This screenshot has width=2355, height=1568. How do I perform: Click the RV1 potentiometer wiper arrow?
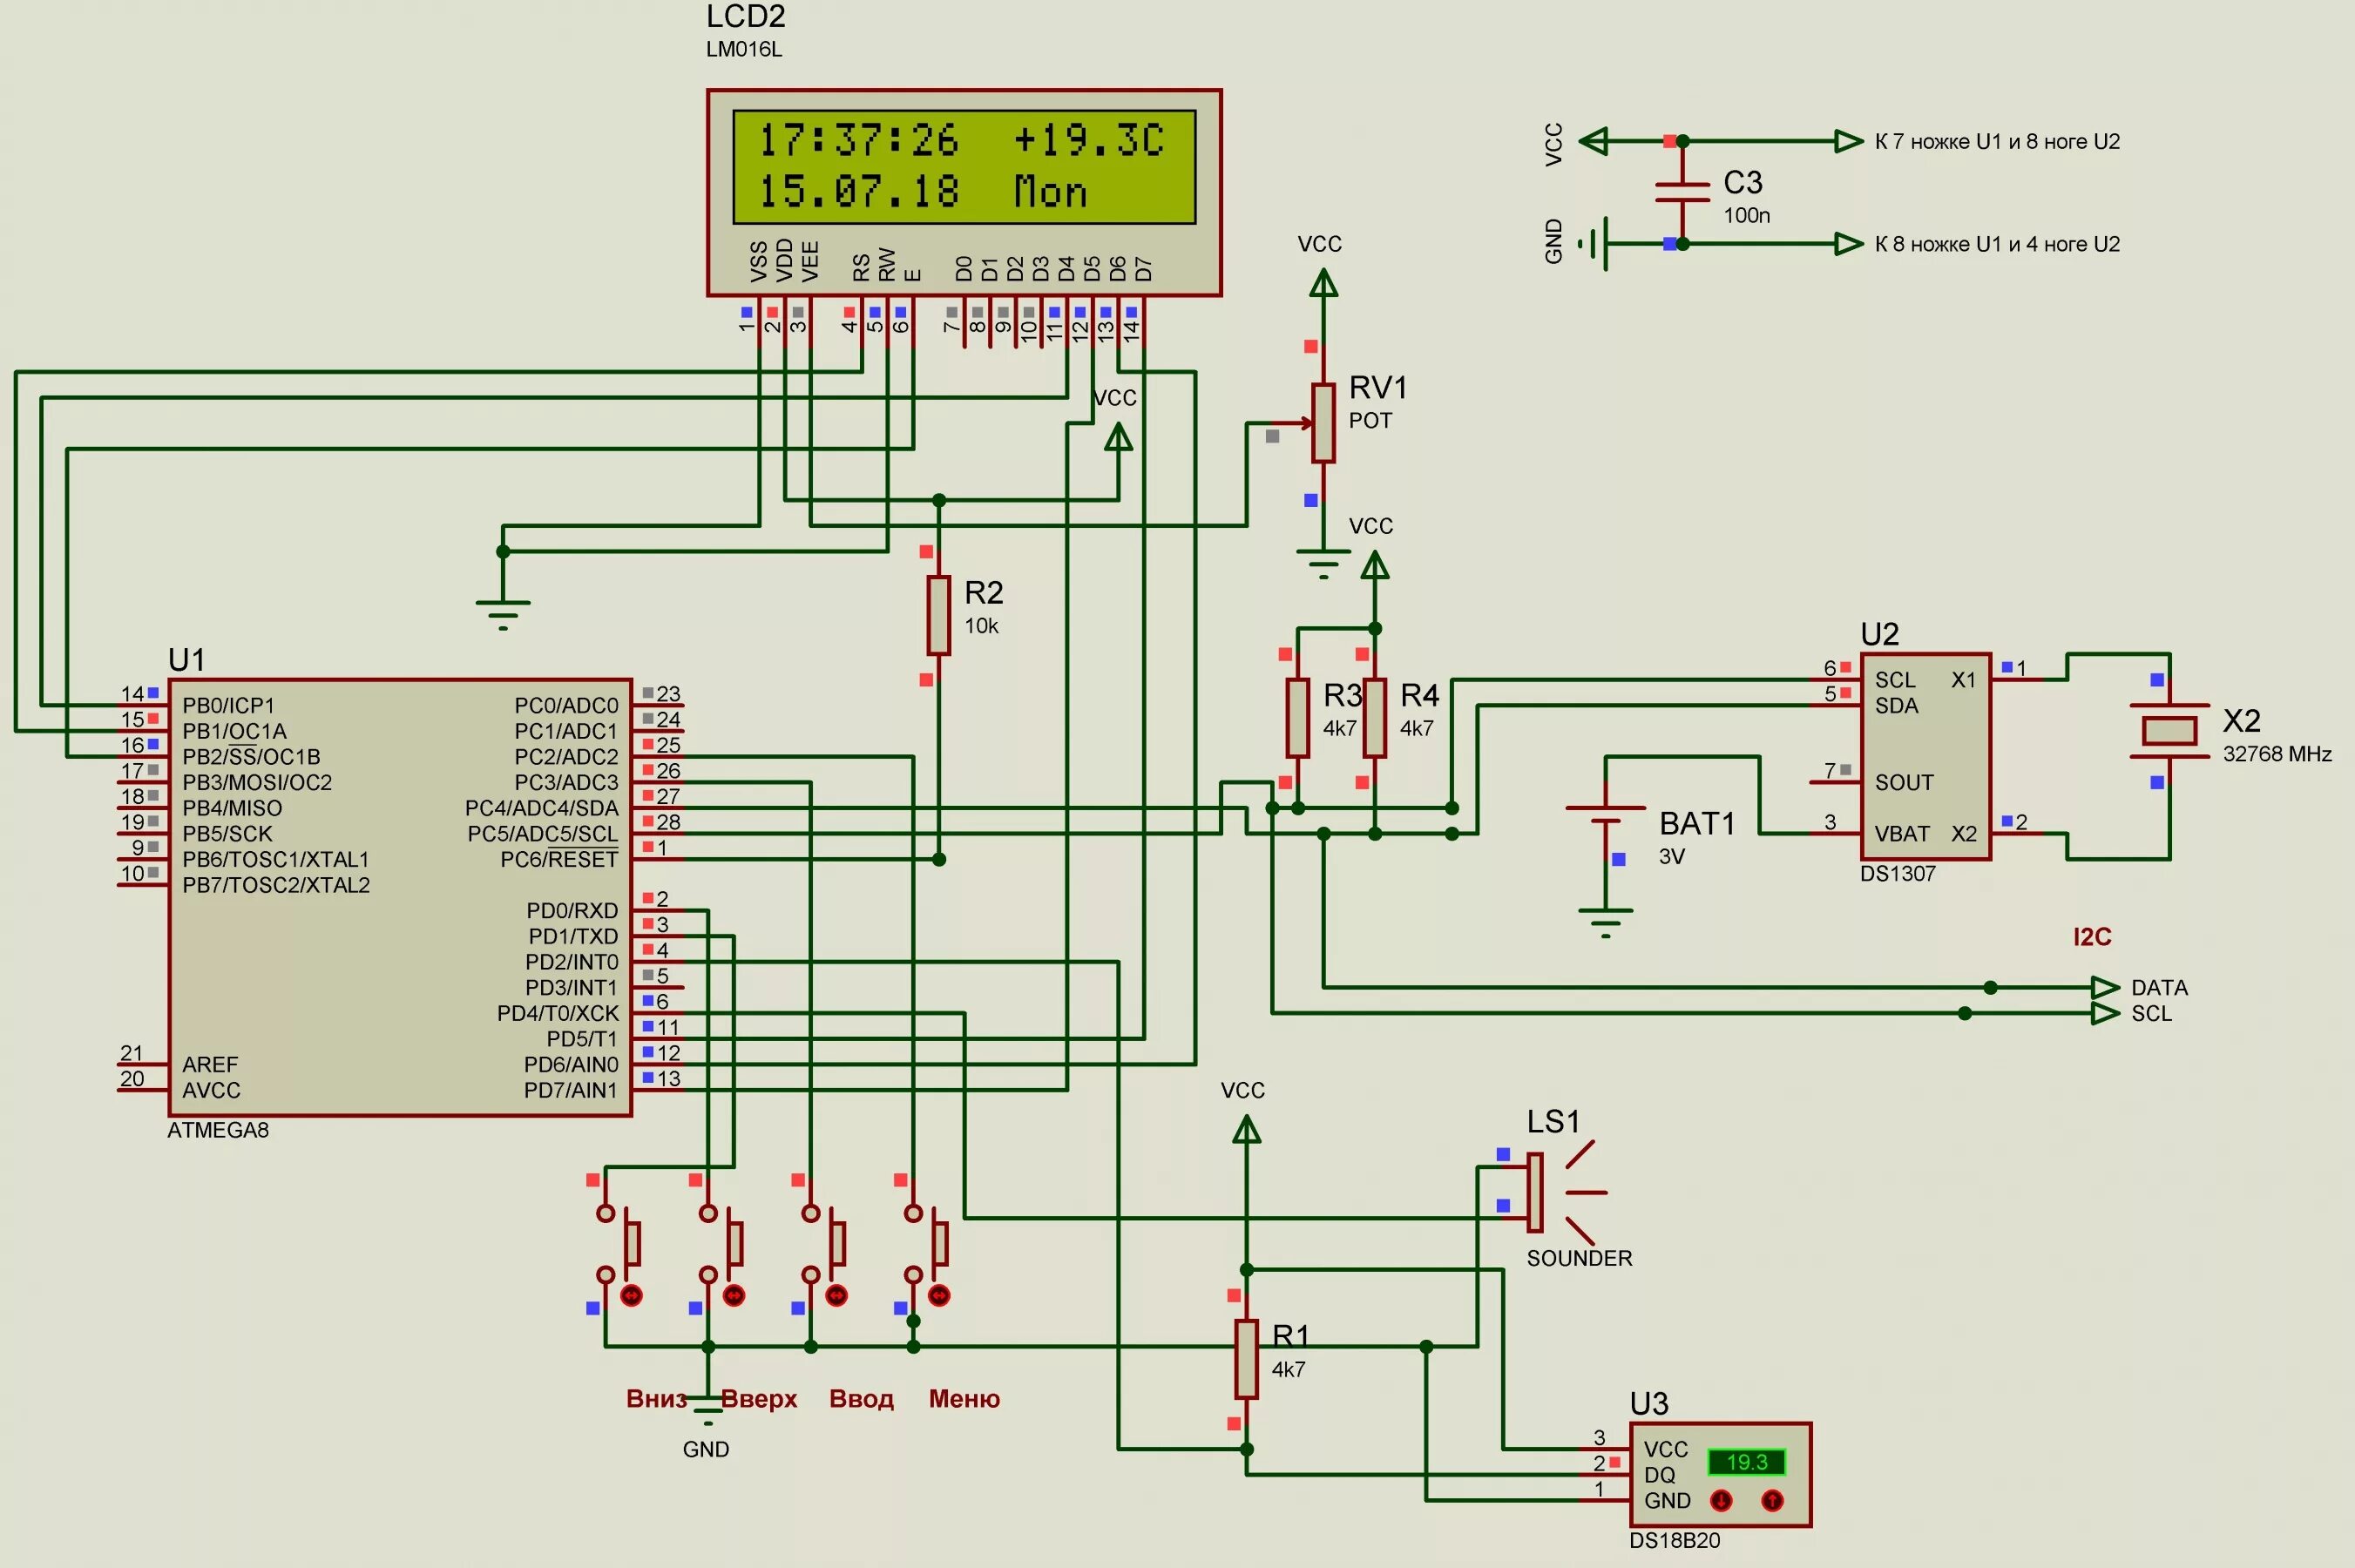(x=1303, y=423)
